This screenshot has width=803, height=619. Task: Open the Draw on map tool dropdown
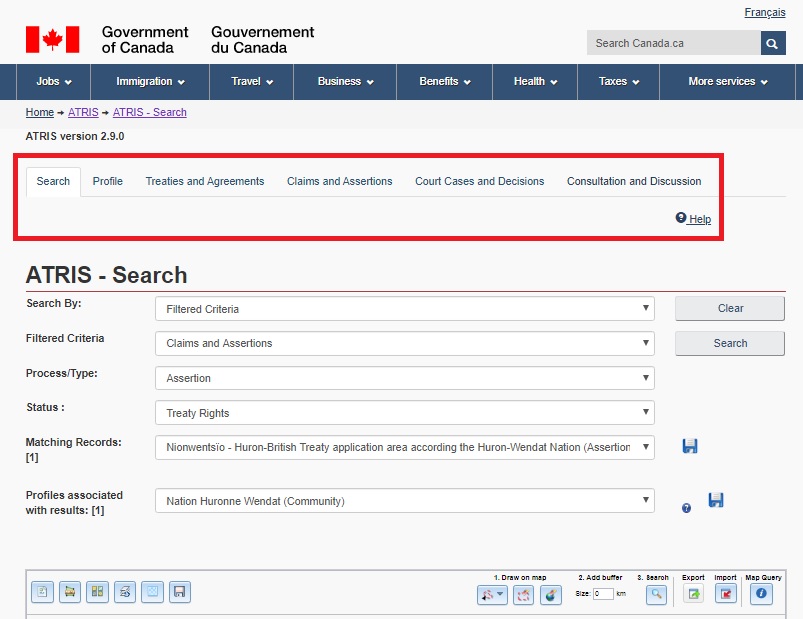point(492,594)
